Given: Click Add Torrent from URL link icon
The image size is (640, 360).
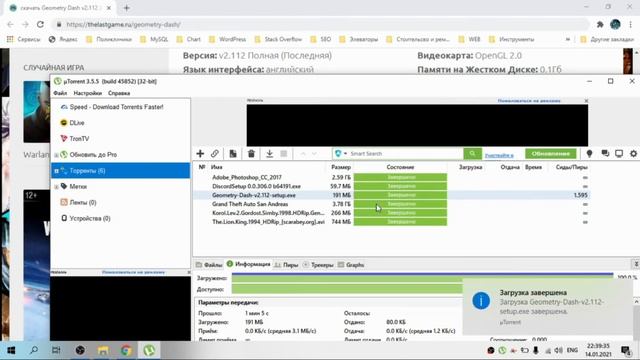Looking at the screenshot, I should [x=215, y=154].
